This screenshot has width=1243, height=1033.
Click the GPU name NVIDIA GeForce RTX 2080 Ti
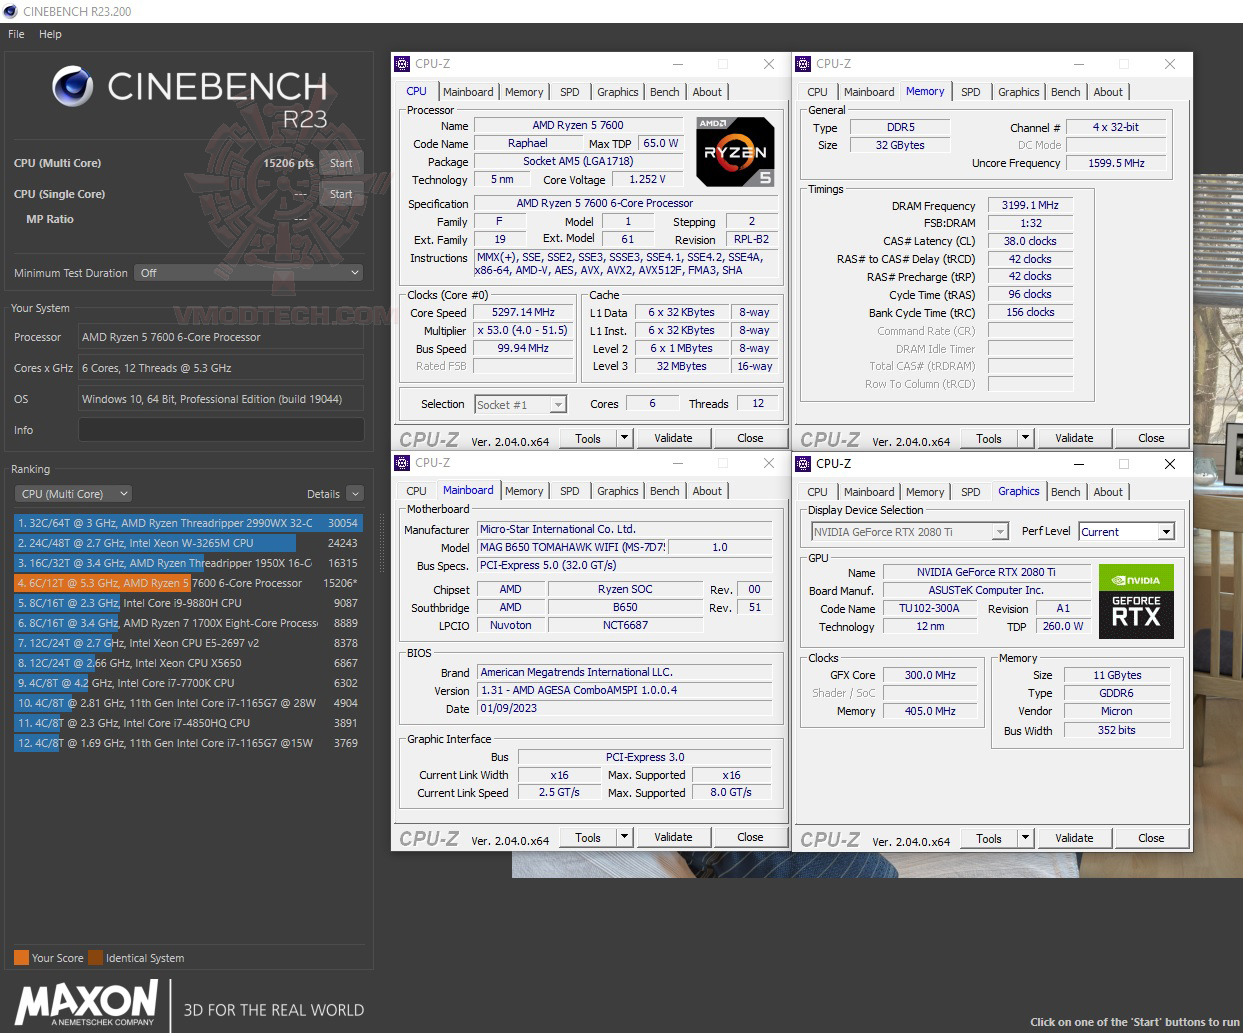click(x=986, y=572)
